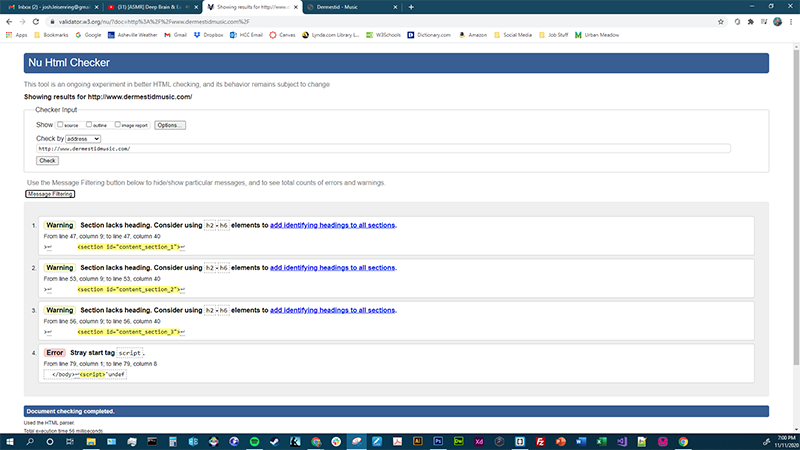Click the Document checking completed banner
The width and height of the screenshot is (800, 450).
click(x=396, y=411)
